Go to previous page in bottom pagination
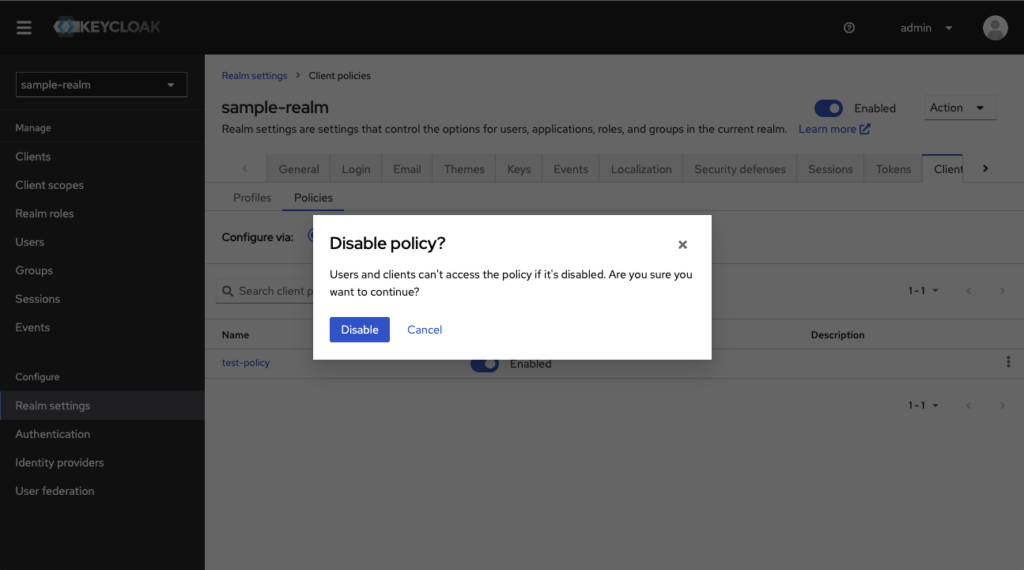 tap(968, 405)
